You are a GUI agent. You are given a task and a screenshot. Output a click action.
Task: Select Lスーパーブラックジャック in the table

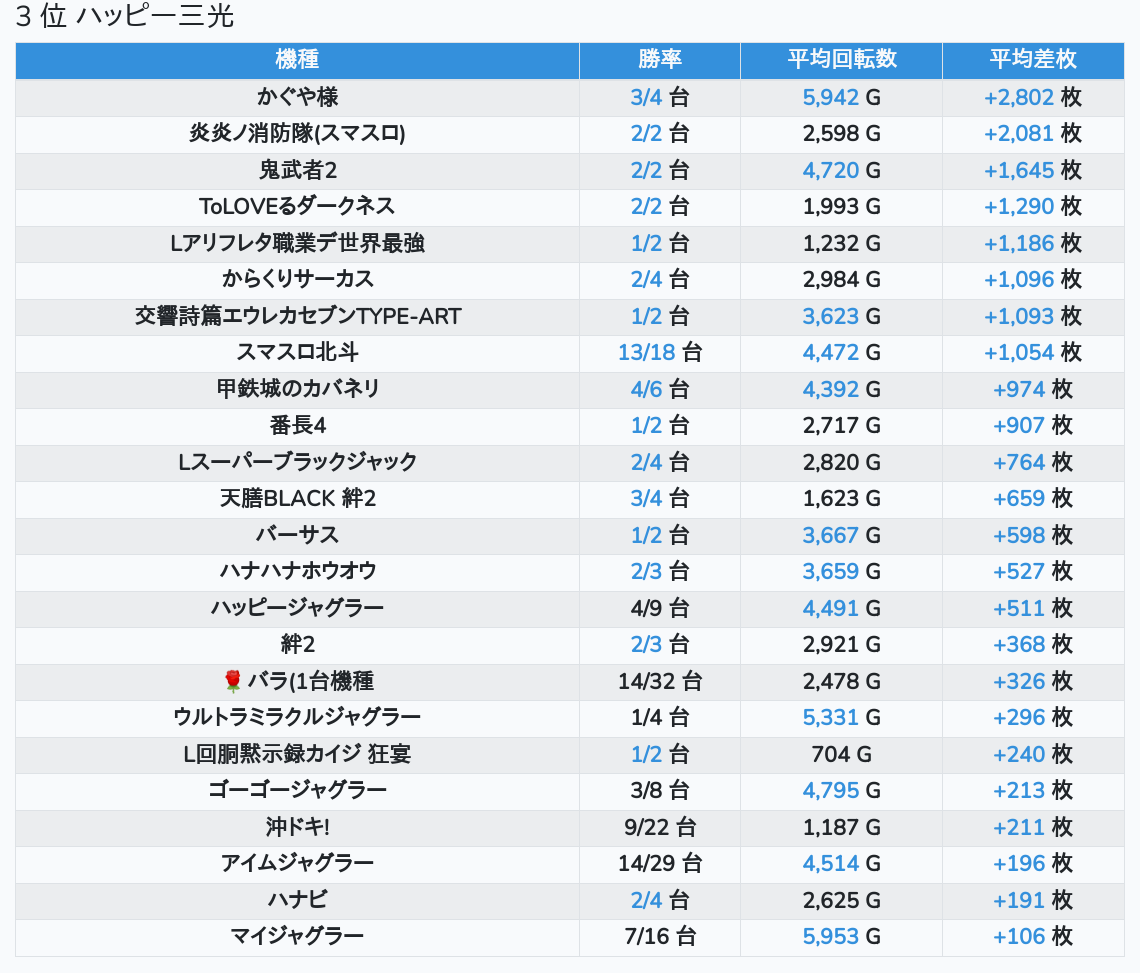[x=297, y=462]
